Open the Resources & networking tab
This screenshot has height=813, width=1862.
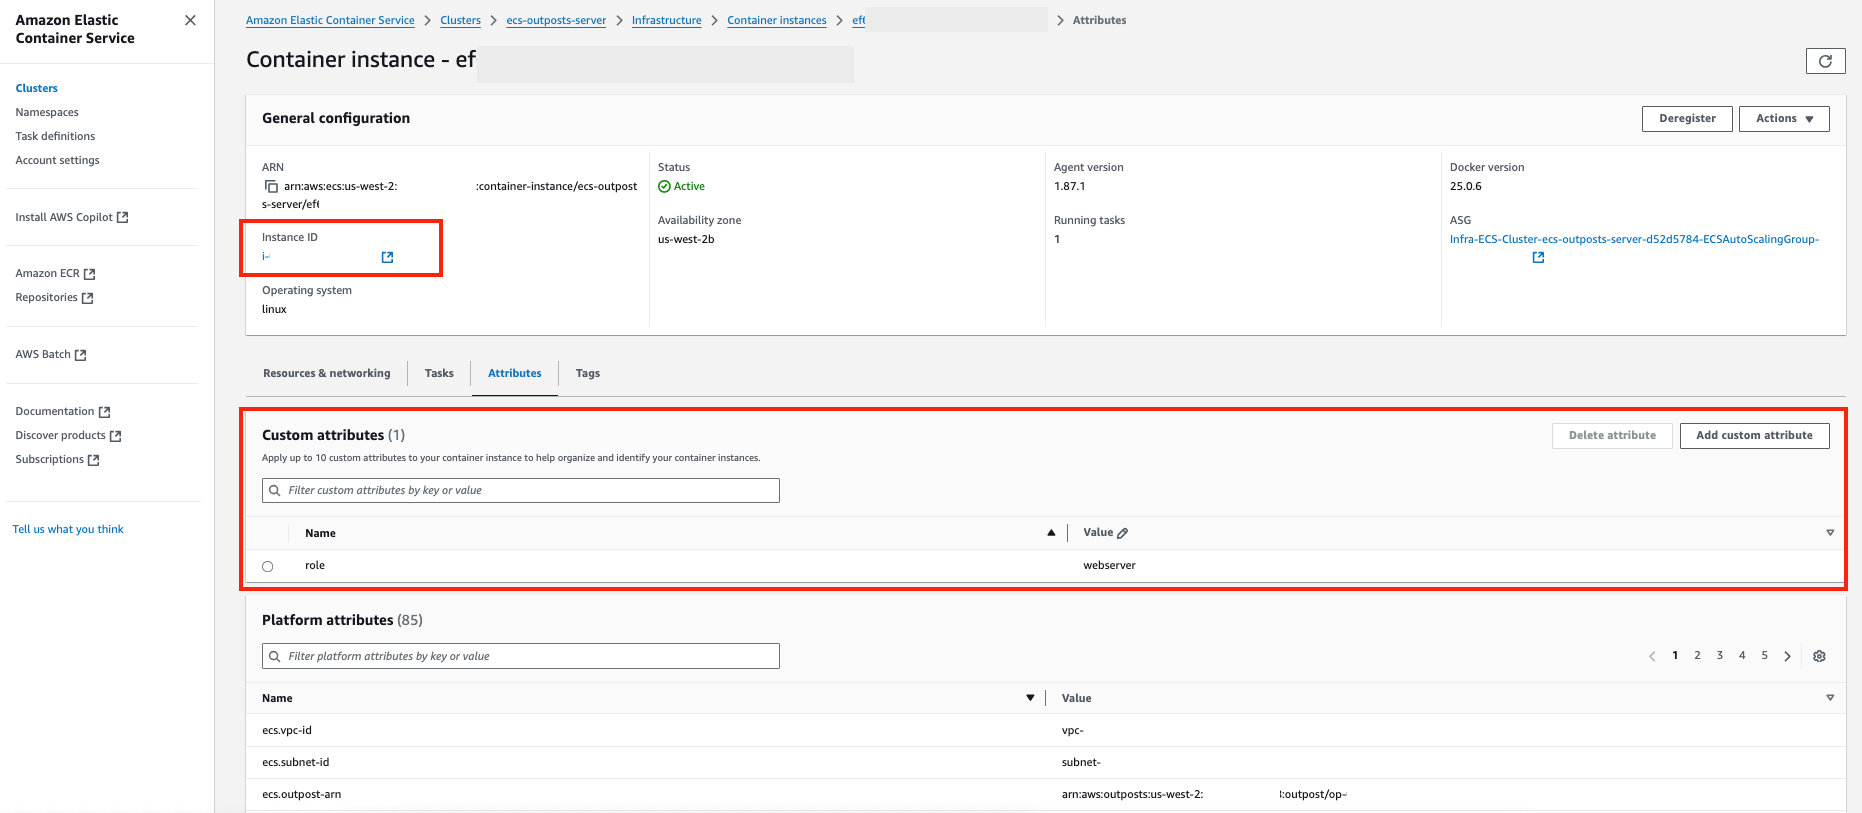tap(327, 373)
